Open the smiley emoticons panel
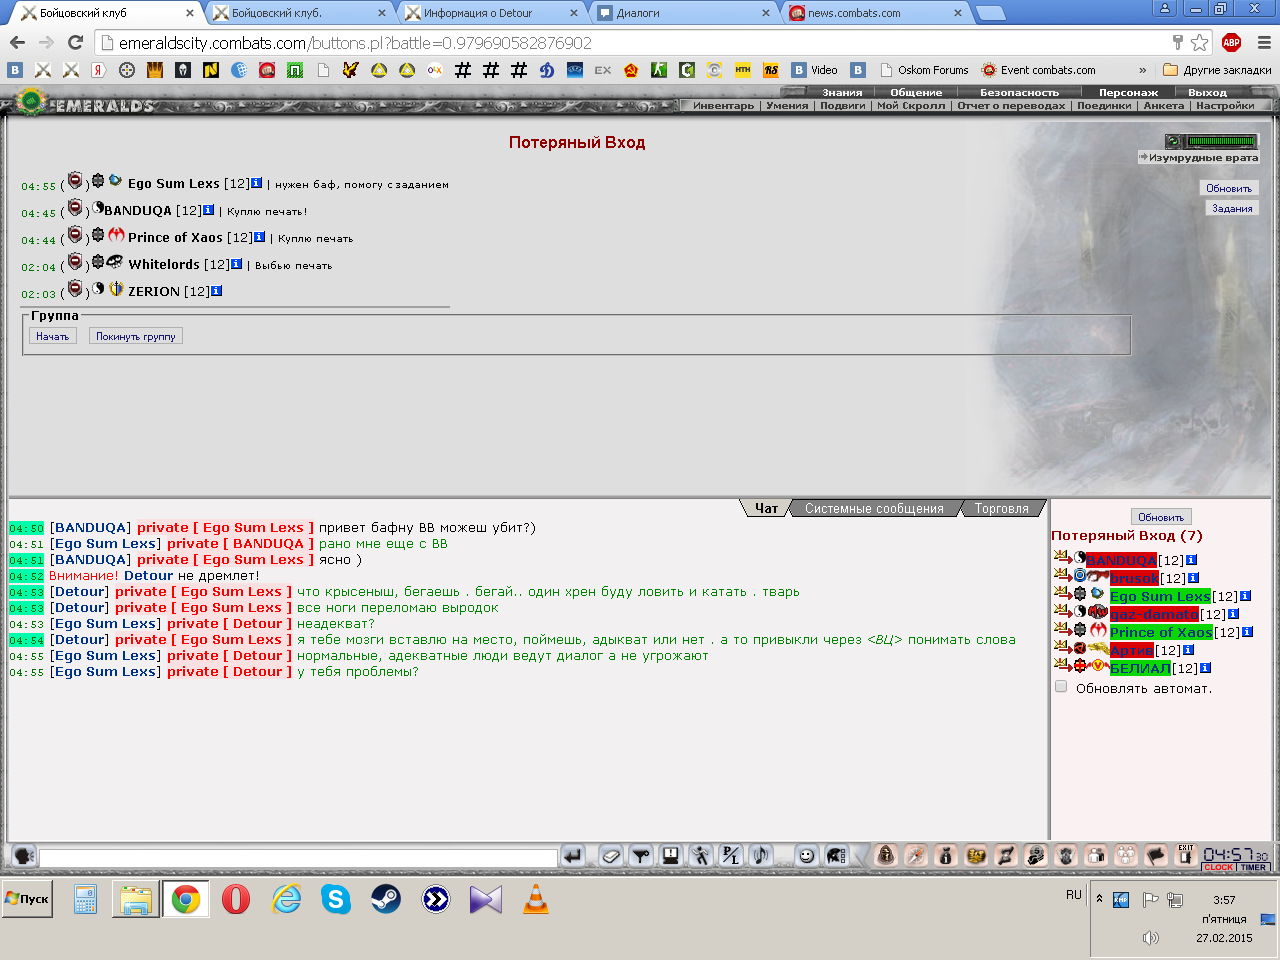This screenshot has height=960, width=1280. [x=807, y=855]
